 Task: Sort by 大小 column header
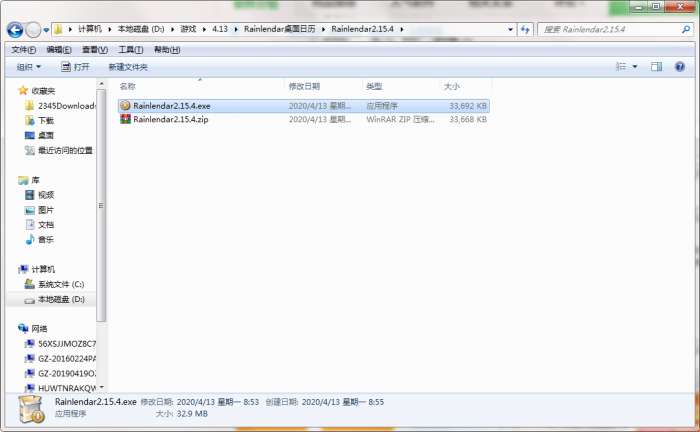(452, 86)
